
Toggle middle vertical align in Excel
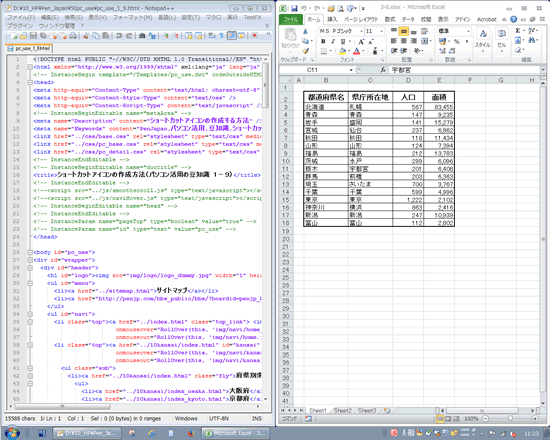tap(404, 32)
